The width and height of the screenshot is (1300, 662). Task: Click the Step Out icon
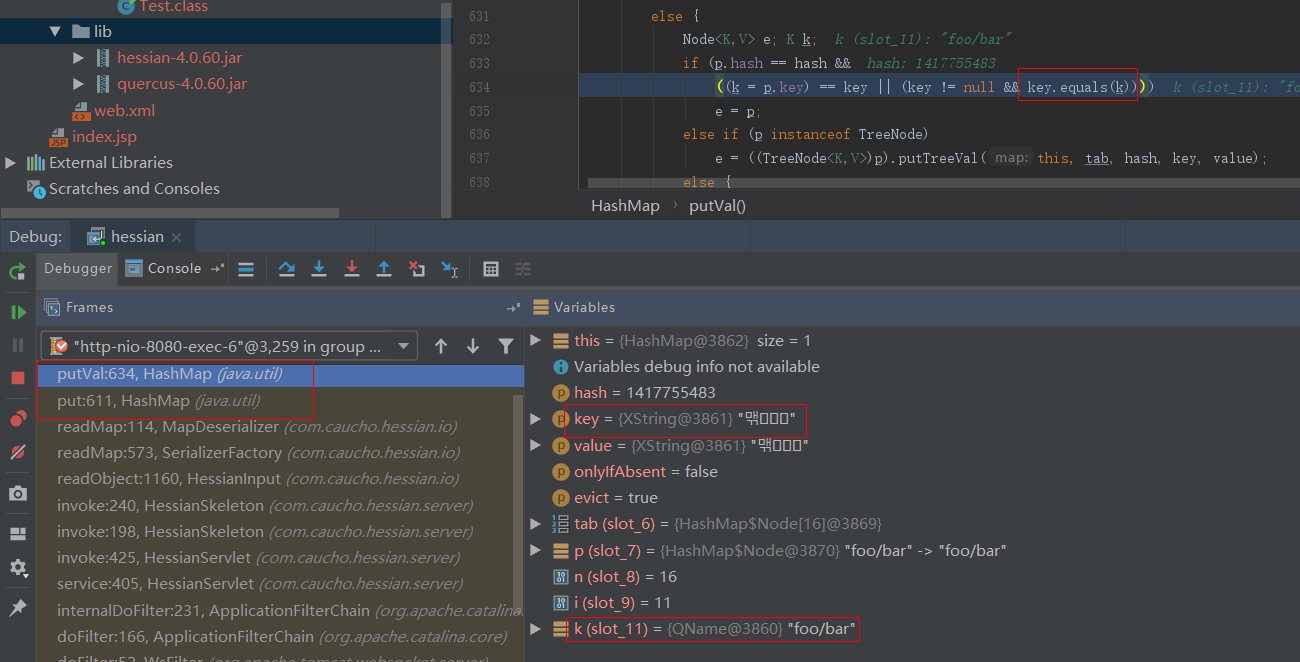[x=384, y=269]
